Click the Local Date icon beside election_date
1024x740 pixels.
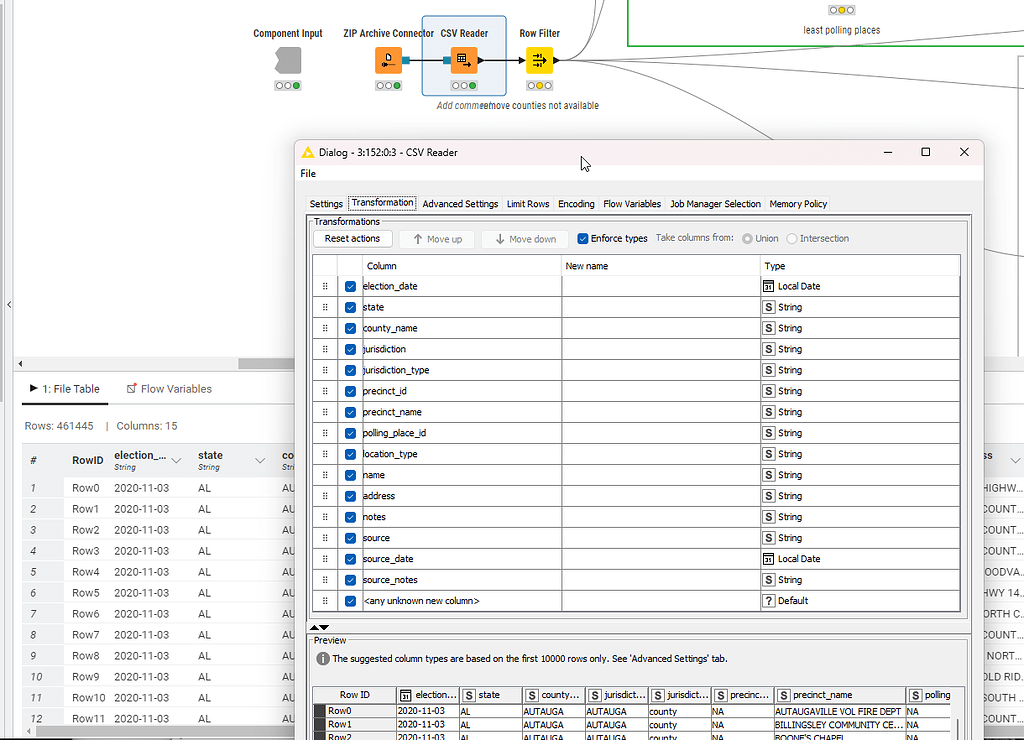tap(768, 286)
